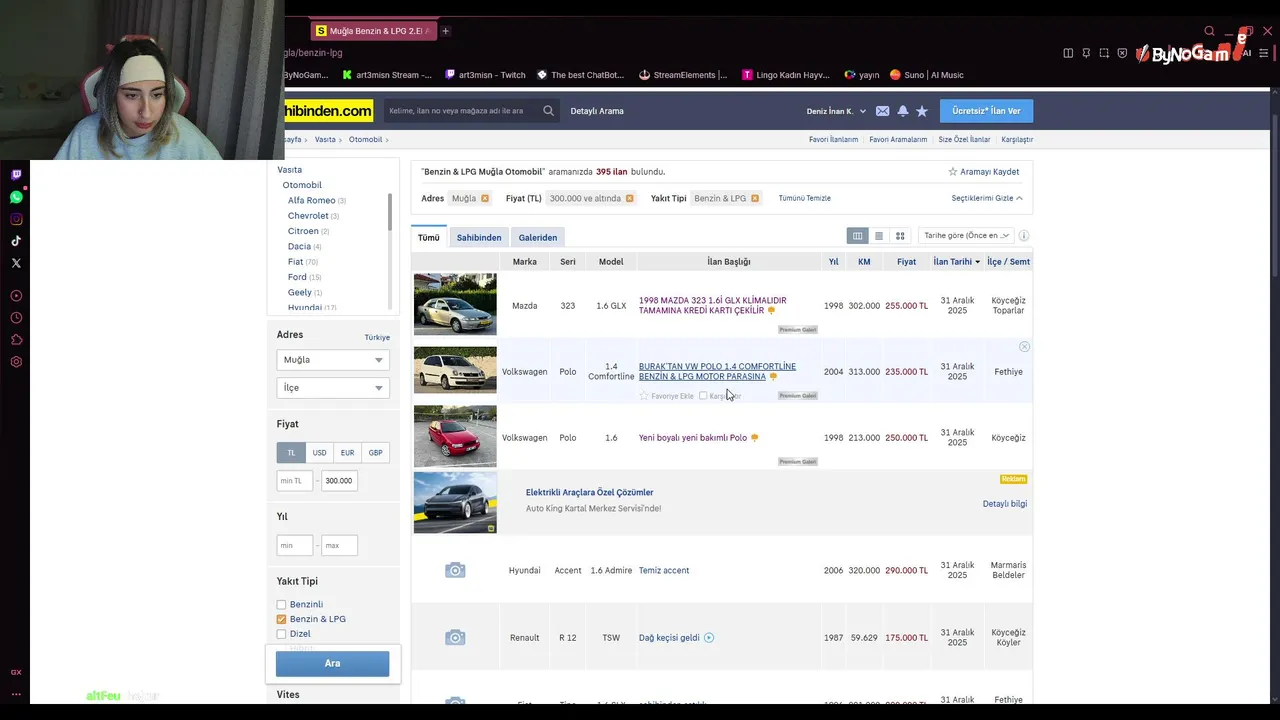Screen dimensions: 1280x720
Task: Select Fiat in the brand list
Action: 295,262
